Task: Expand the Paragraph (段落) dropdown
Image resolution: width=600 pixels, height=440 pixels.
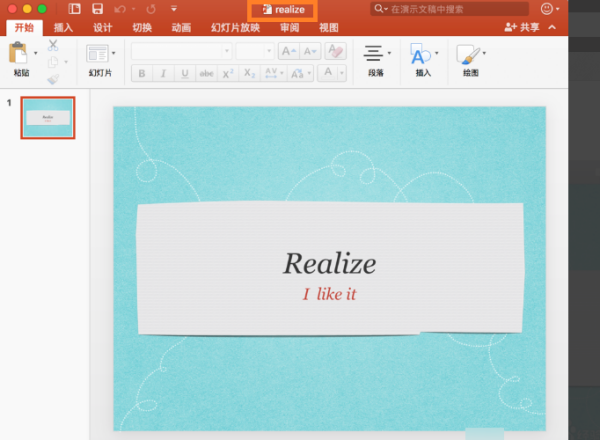Action: pos(389,53)
